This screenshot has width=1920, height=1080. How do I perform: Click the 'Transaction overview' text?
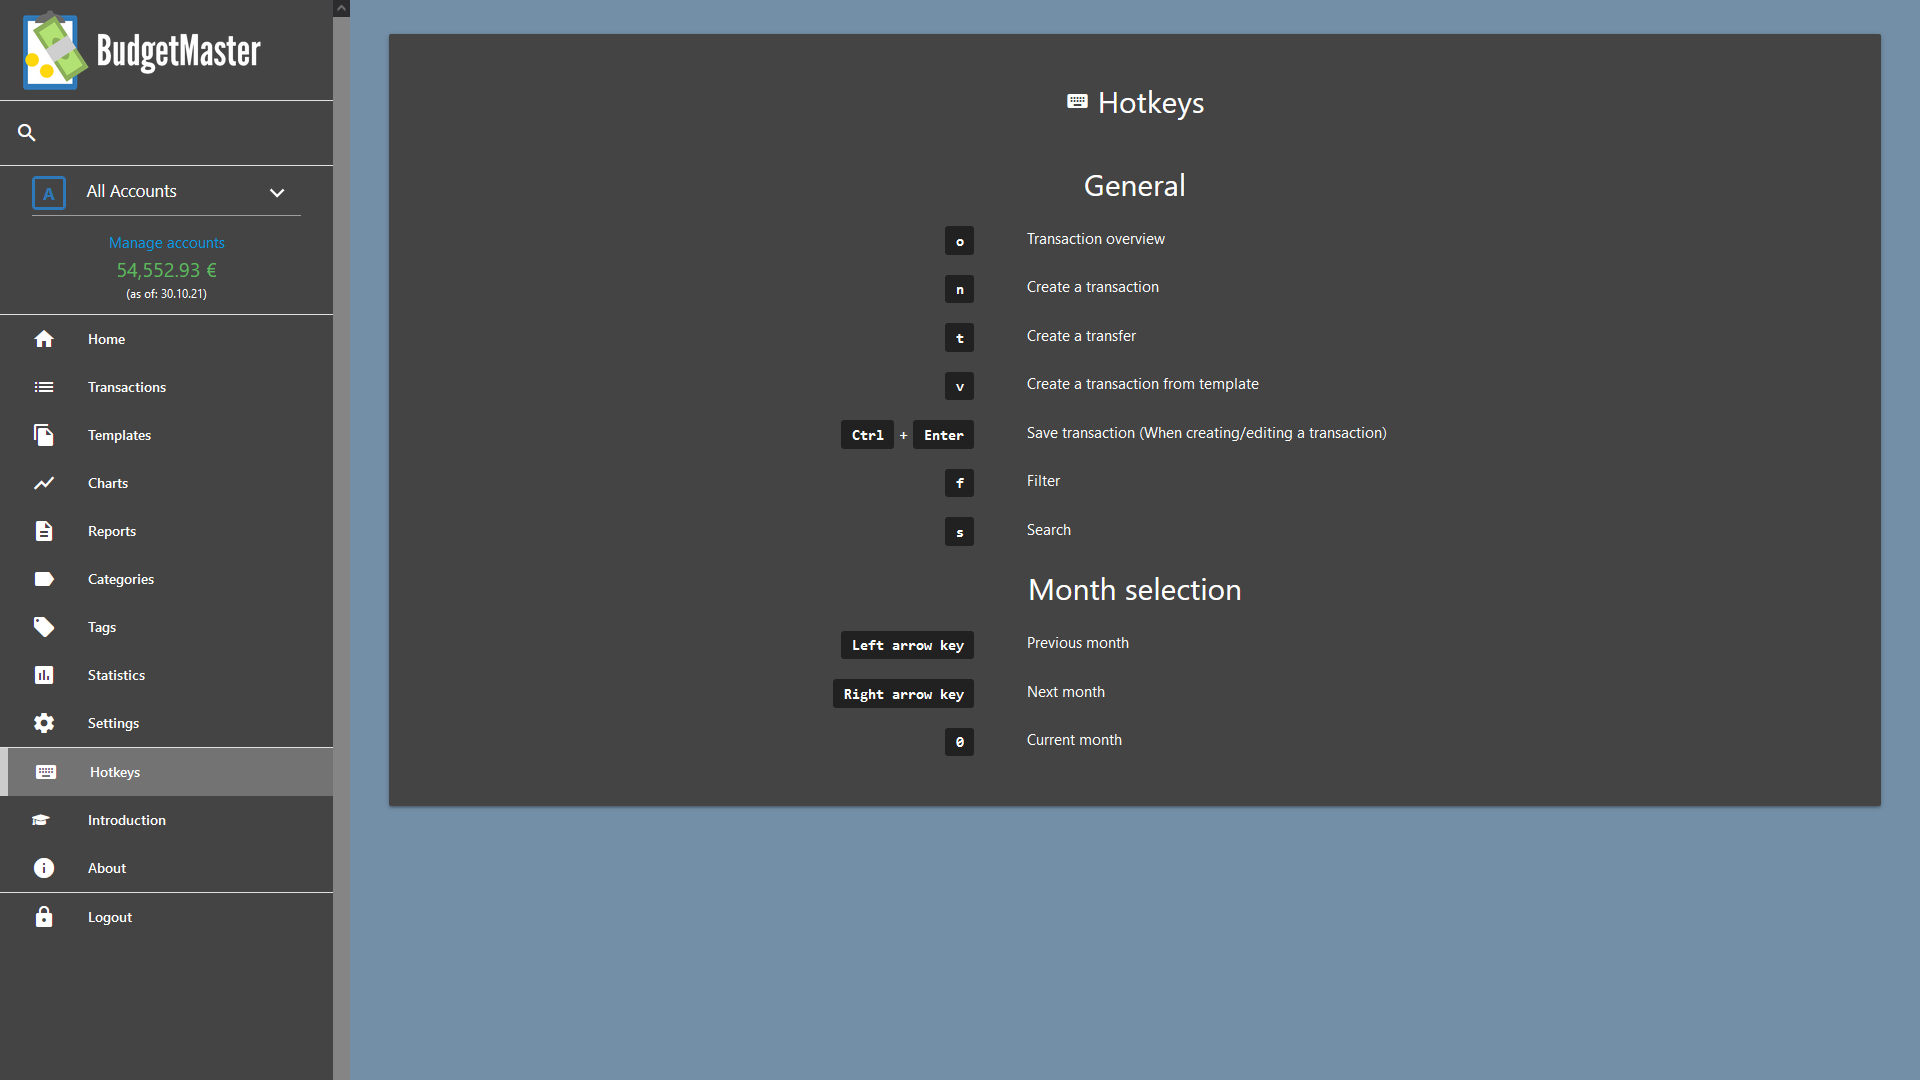(x=1095, y=239)
